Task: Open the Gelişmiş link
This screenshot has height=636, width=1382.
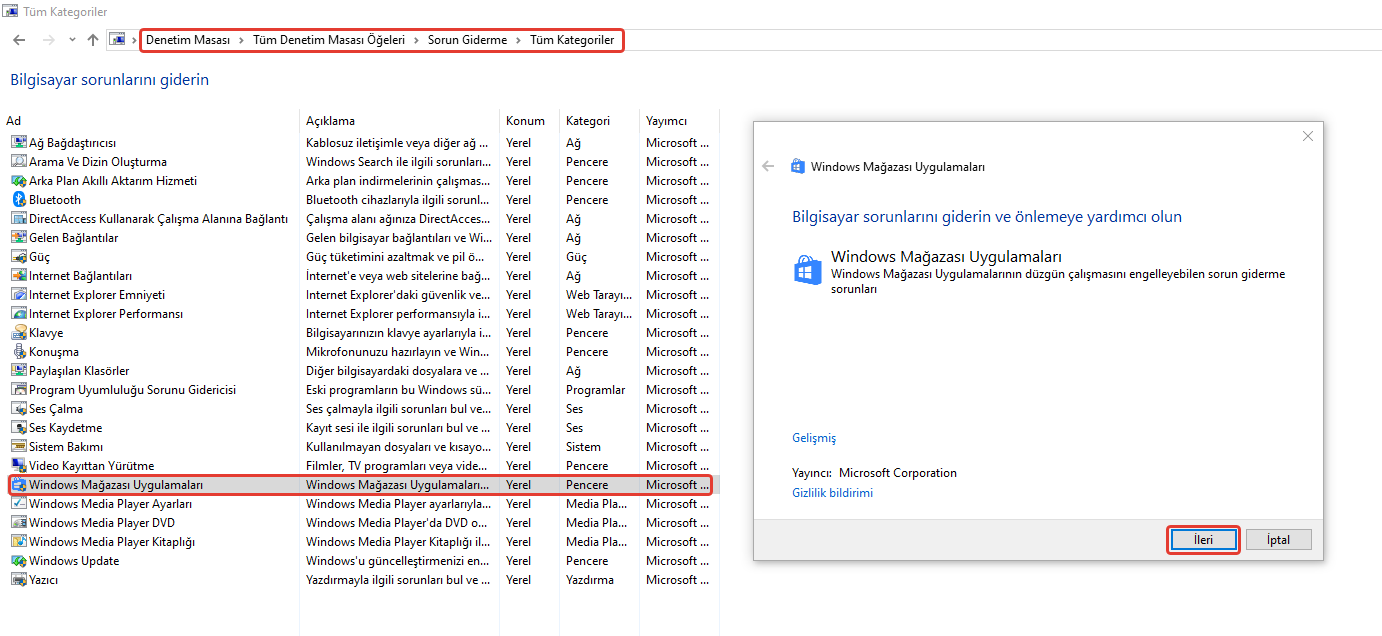Action: 813,438
